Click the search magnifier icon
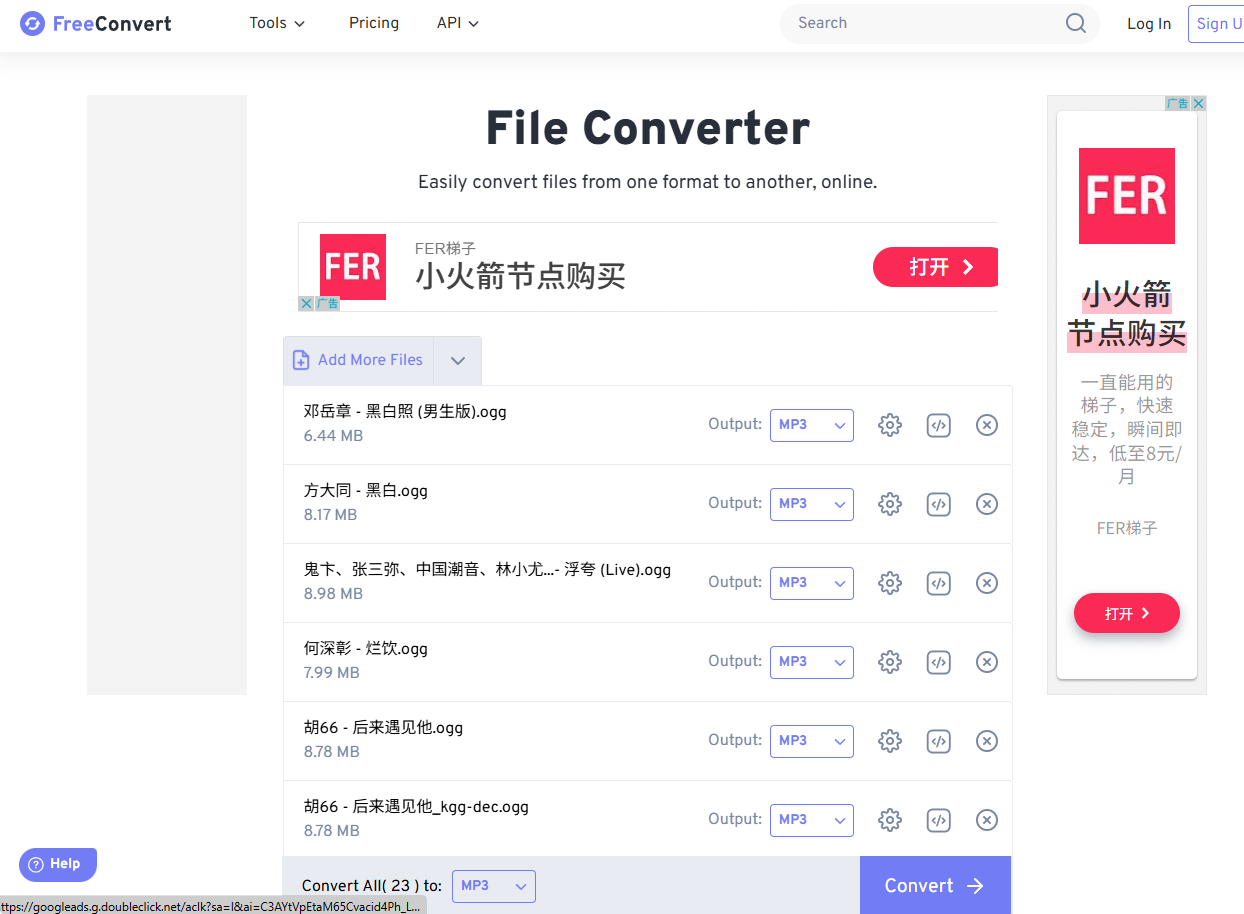Viewport: 1244px width, 914px height. point(1076,23)
